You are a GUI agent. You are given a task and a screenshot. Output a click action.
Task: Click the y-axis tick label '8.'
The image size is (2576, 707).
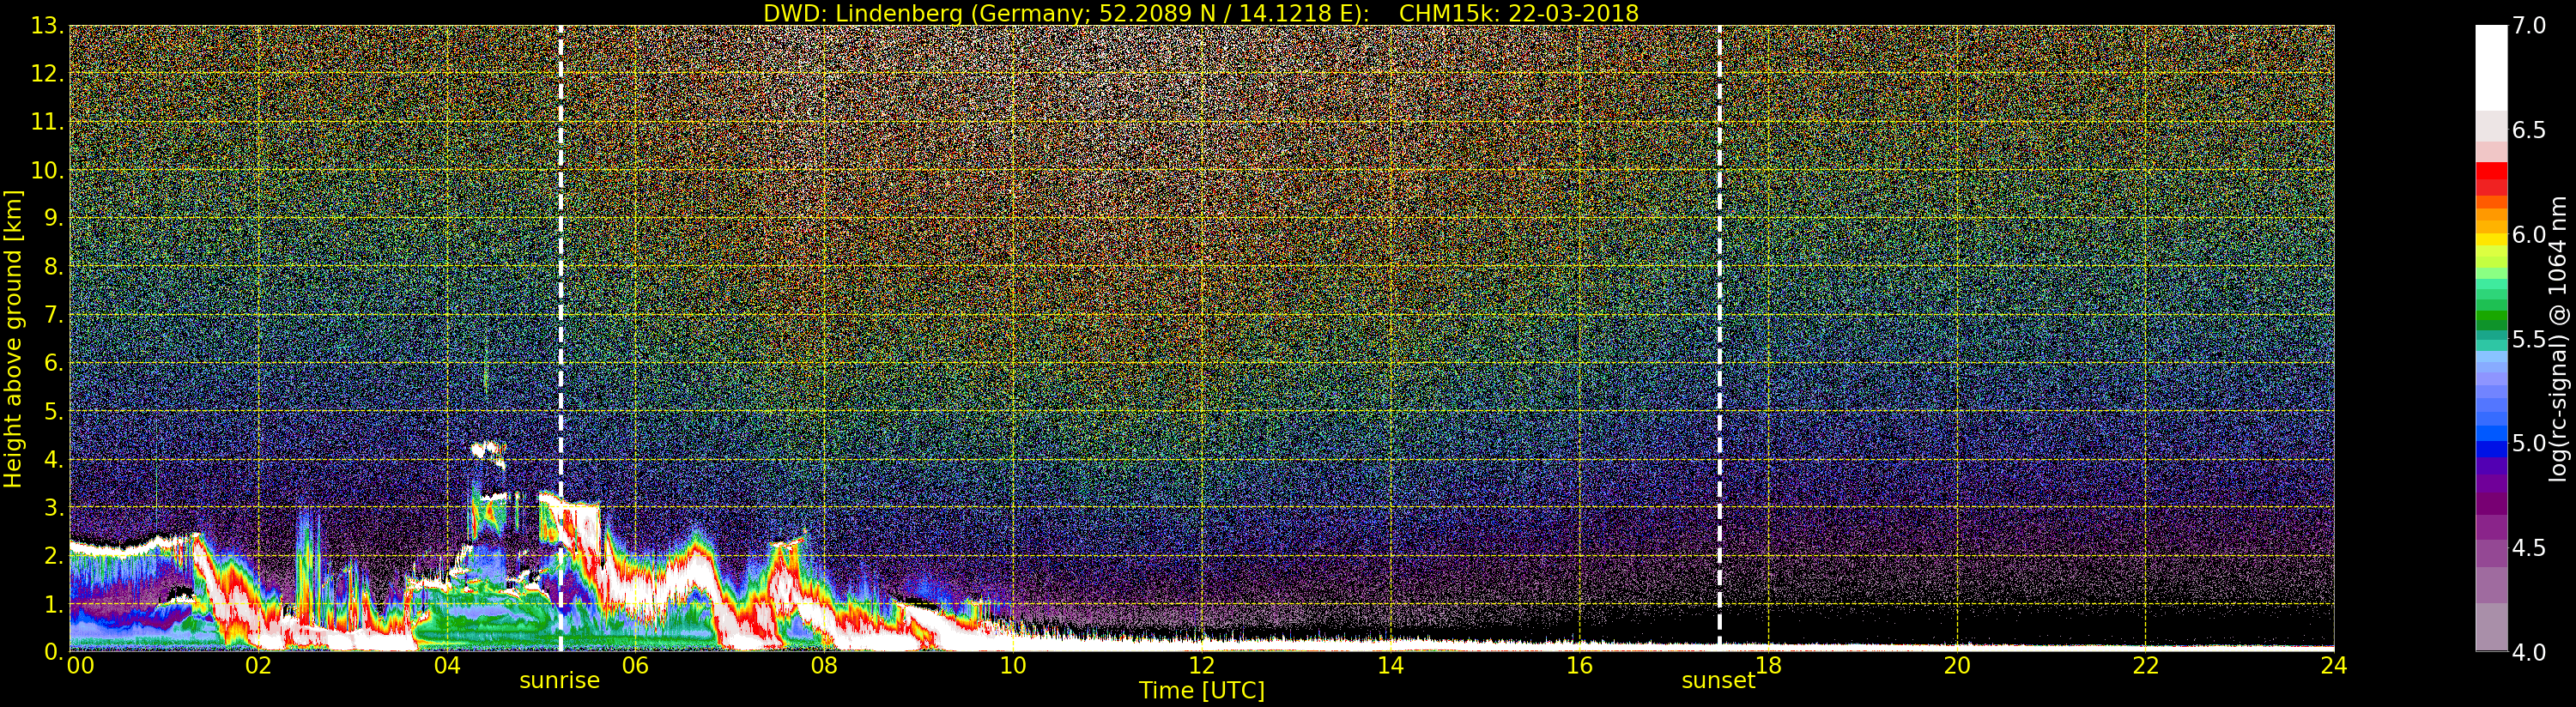(54, 267)
